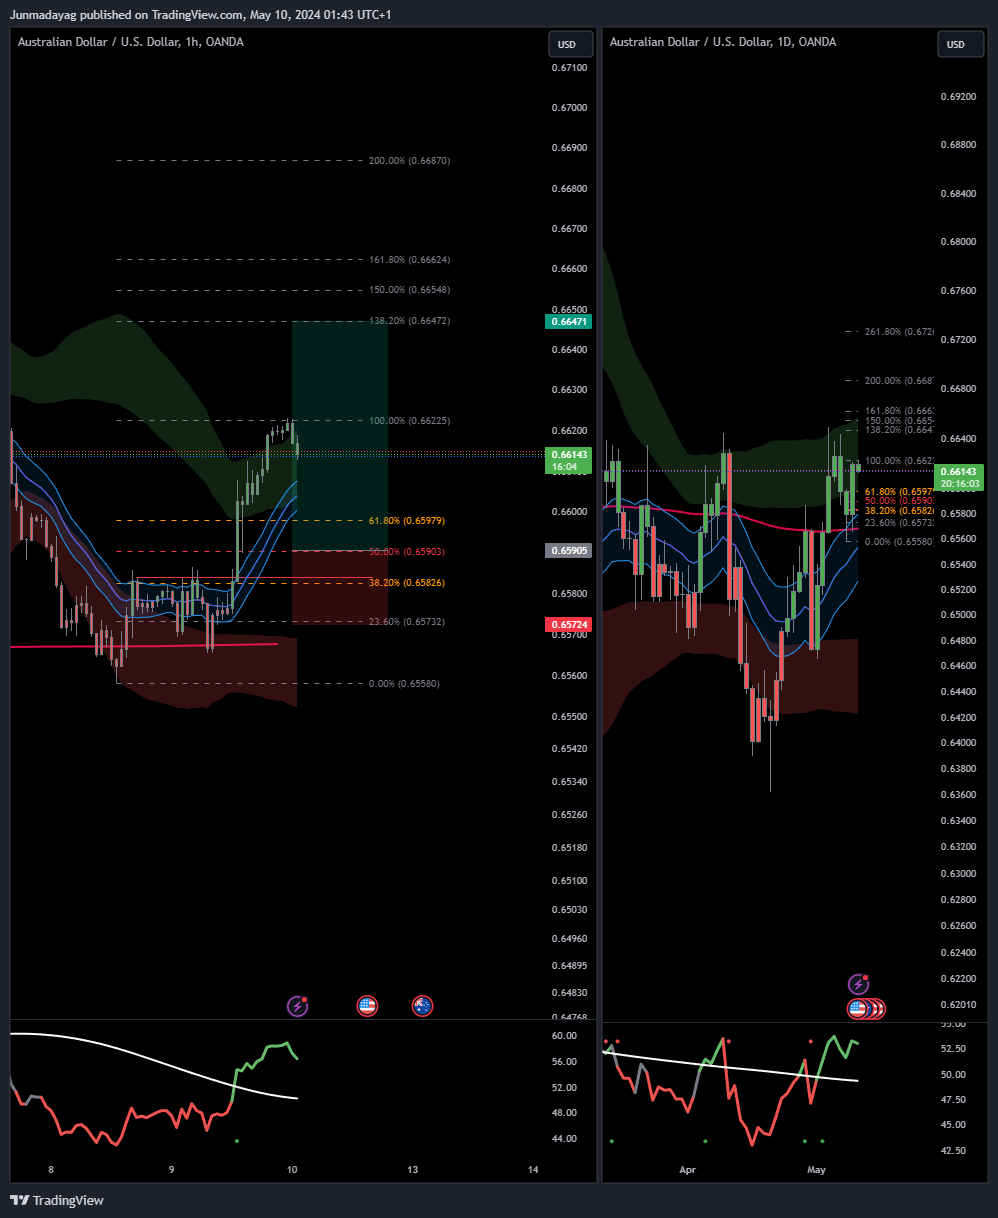The height and width of the screenshot is (1218, 998).
Task: Select the 261.80% Fibonacci label on the 1D chart
Action: 899,332
